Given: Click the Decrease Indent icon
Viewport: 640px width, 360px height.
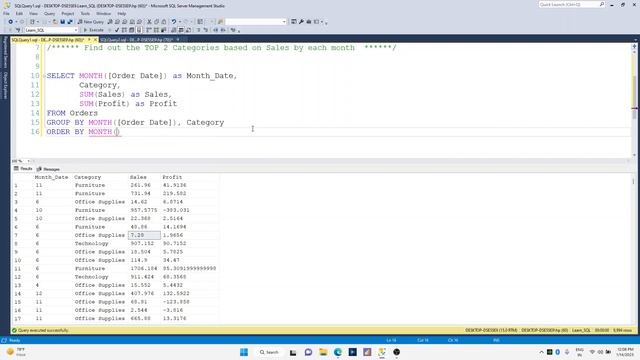Looking at the screenshot, I should pyautogui.click(x=216, y=30).
